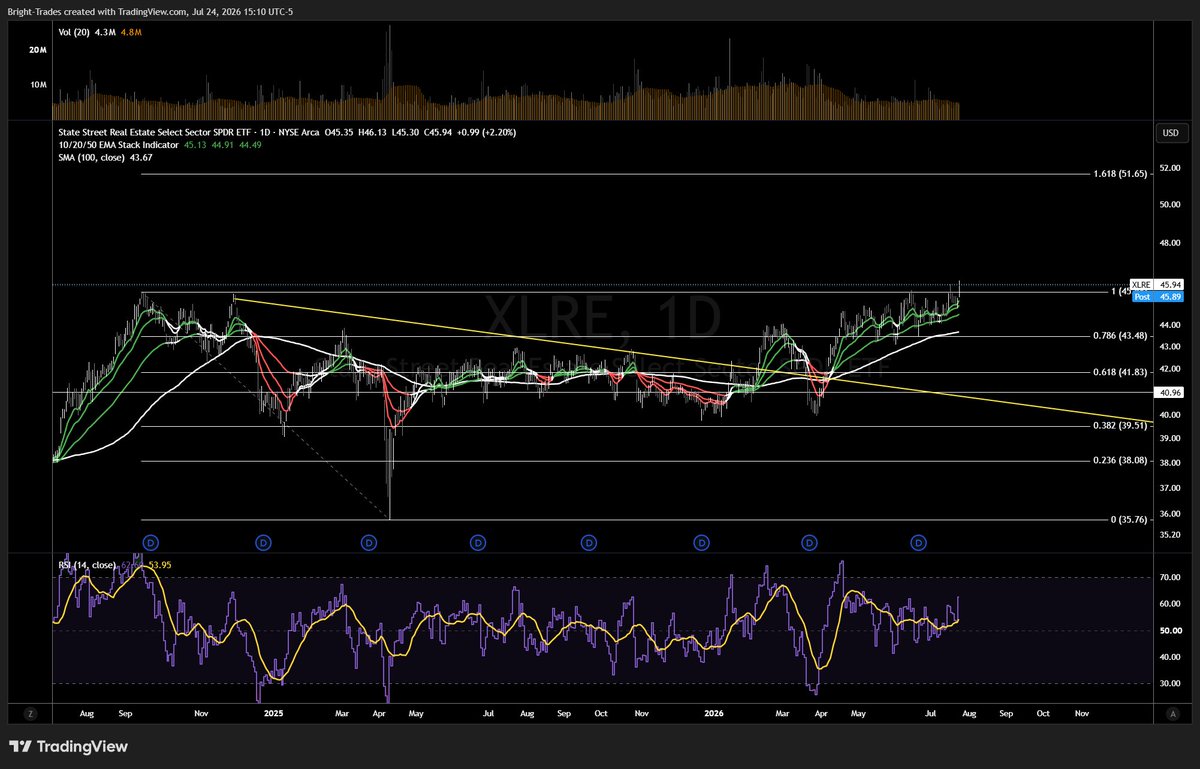Click the Post 45.89 post-market price label
Image resolution: width=1200 pixels, height=769 pixels.
pos(1156,297)
